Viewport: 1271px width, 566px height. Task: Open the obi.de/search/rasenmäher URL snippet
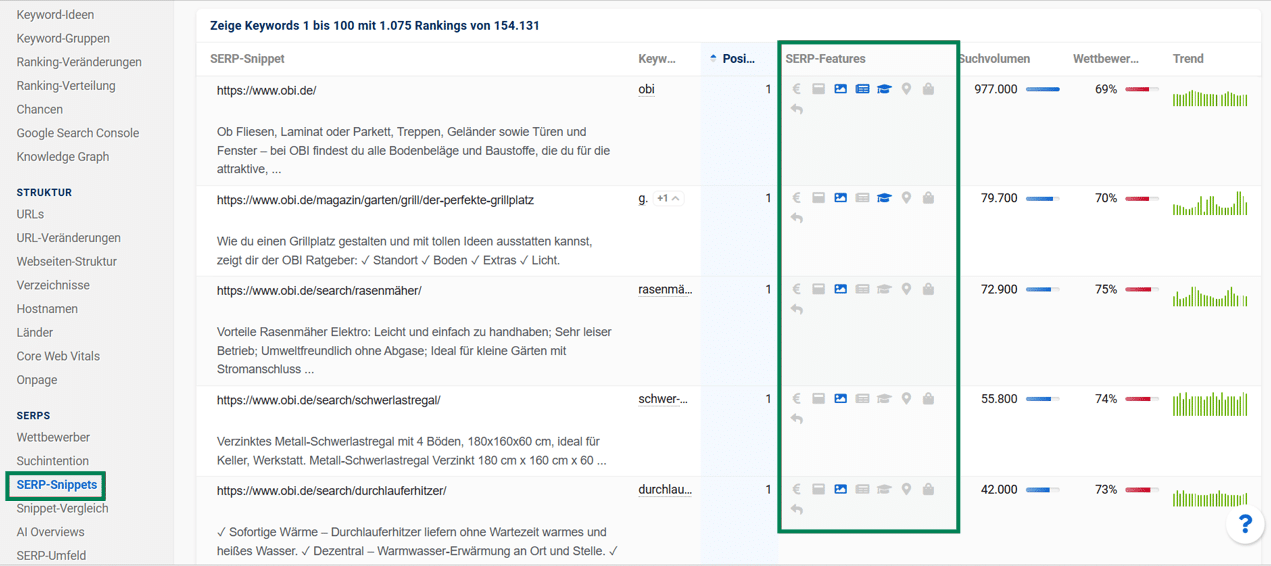(318, 291)
